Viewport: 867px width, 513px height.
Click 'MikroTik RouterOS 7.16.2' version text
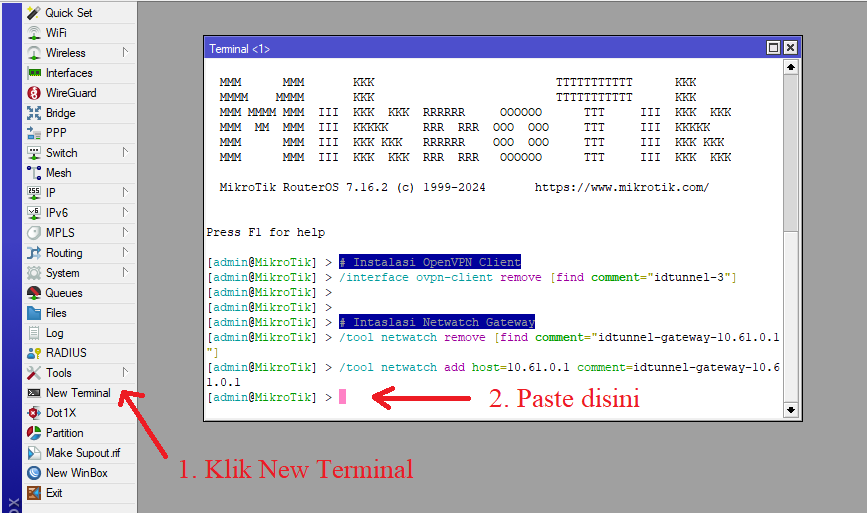[x=304, y=187]
